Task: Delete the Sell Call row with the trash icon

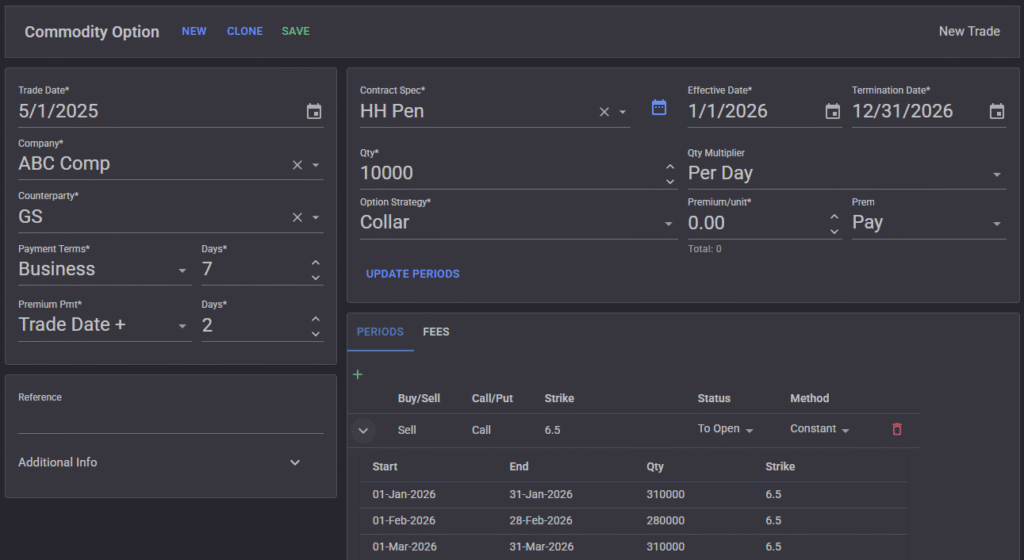Action: [897, 429]
